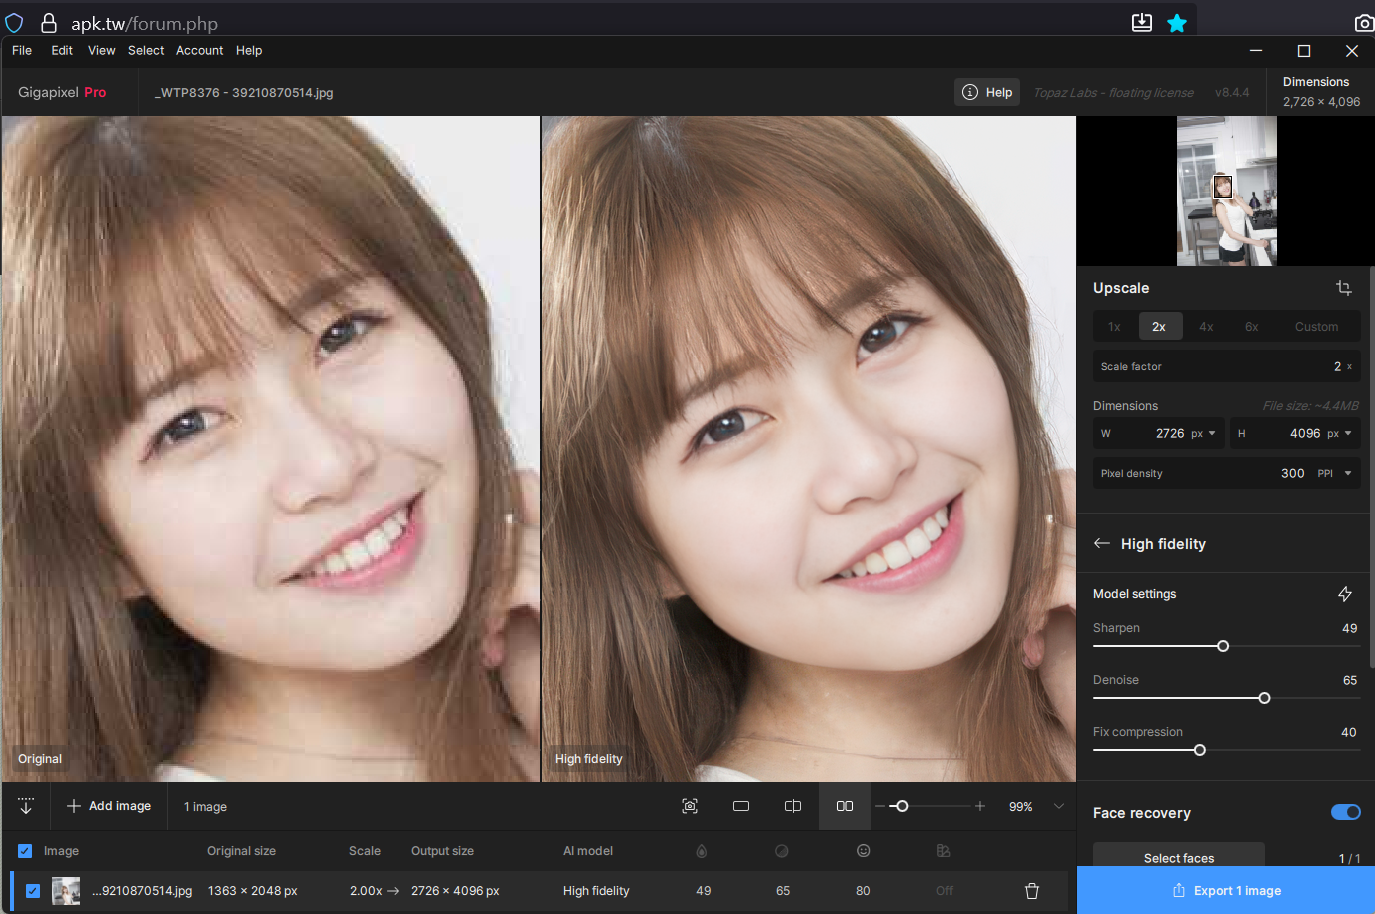Open the Account menu
This screenshot has width=1375, height=914.
pos(199,50)
